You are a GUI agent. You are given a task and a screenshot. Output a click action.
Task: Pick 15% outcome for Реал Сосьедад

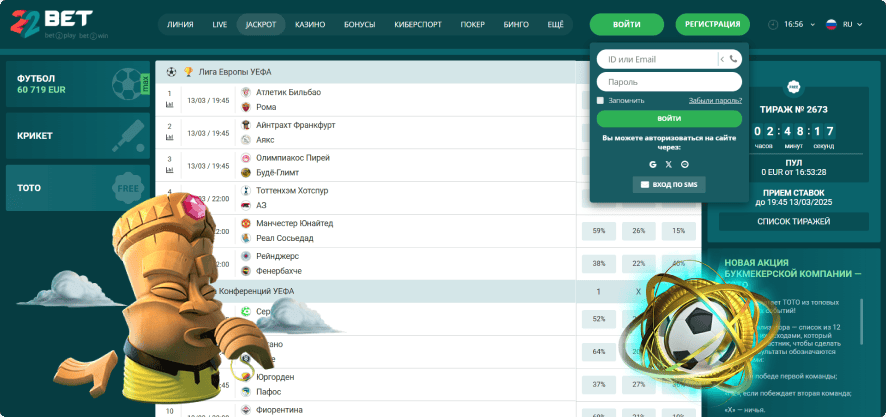679,231
